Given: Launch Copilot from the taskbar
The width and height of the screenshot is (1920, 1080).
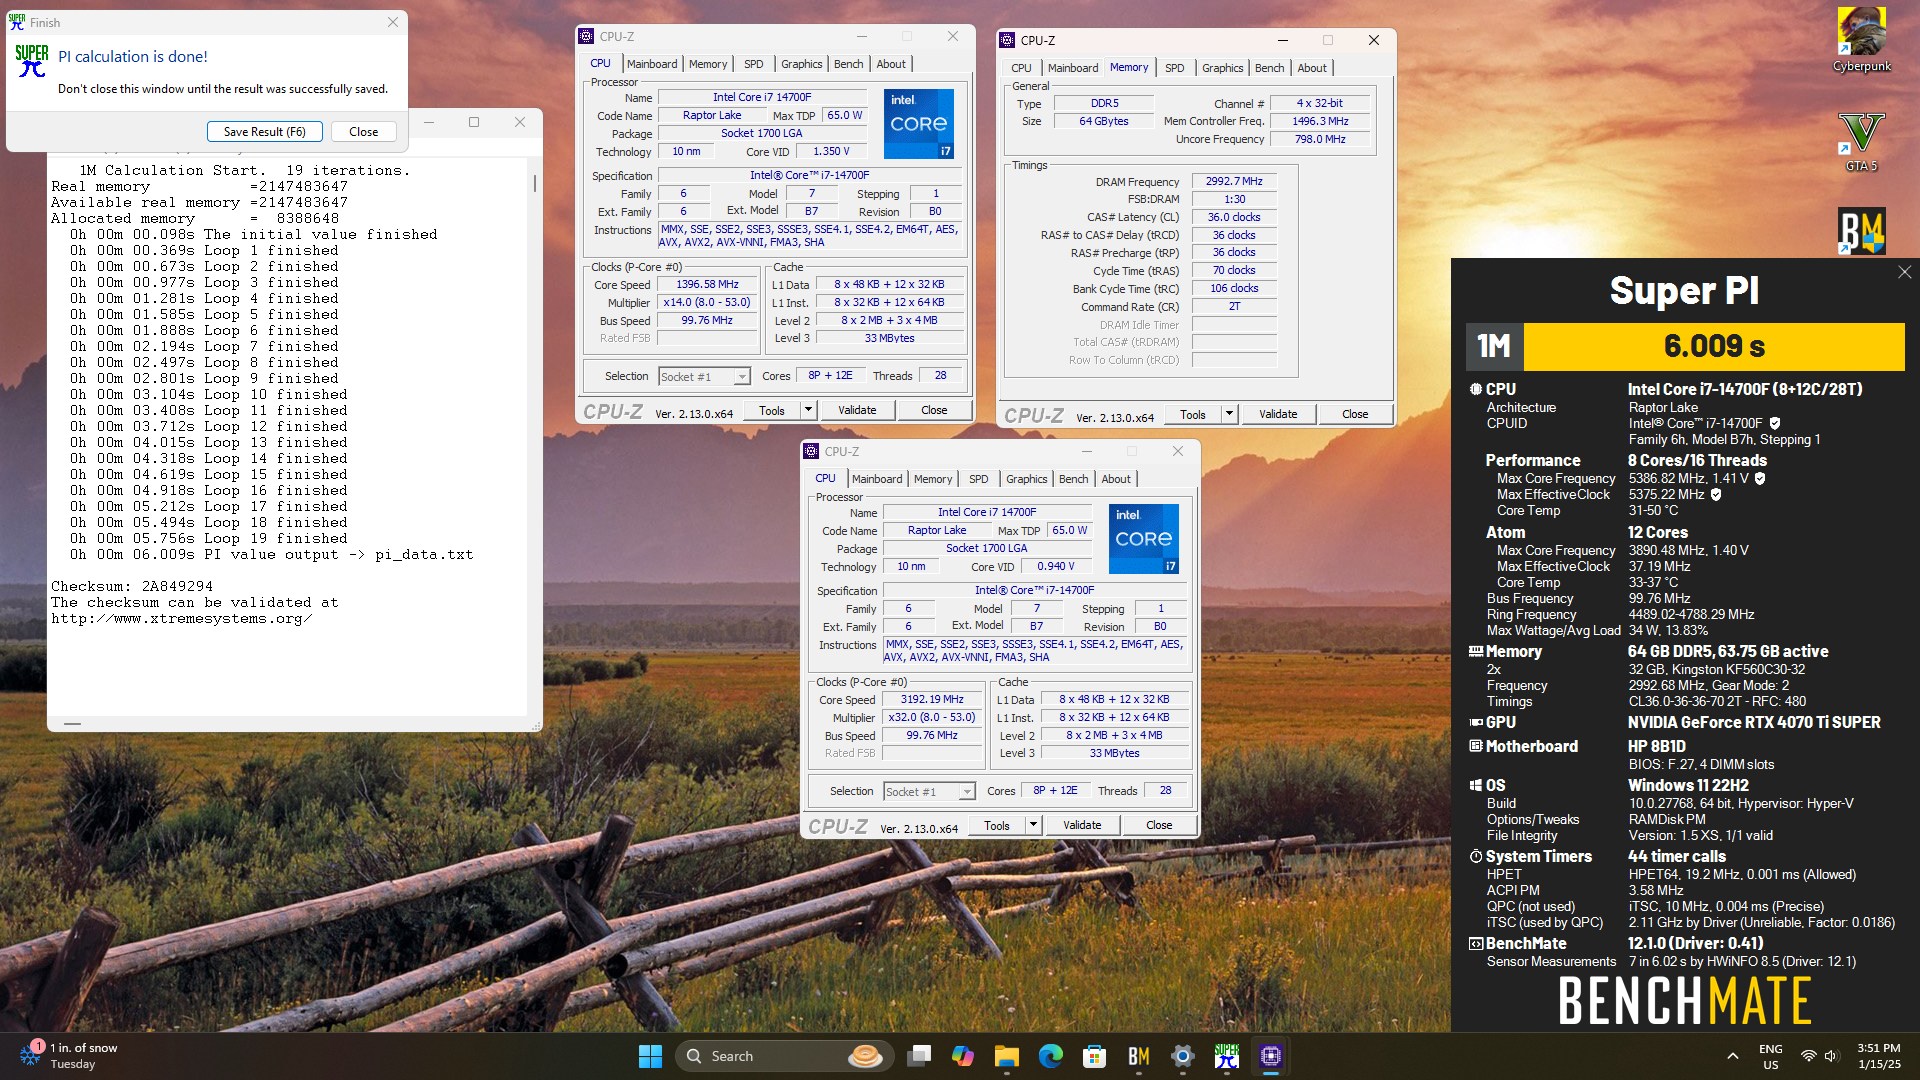Looking at the screenshot, I should [962, 1056].
